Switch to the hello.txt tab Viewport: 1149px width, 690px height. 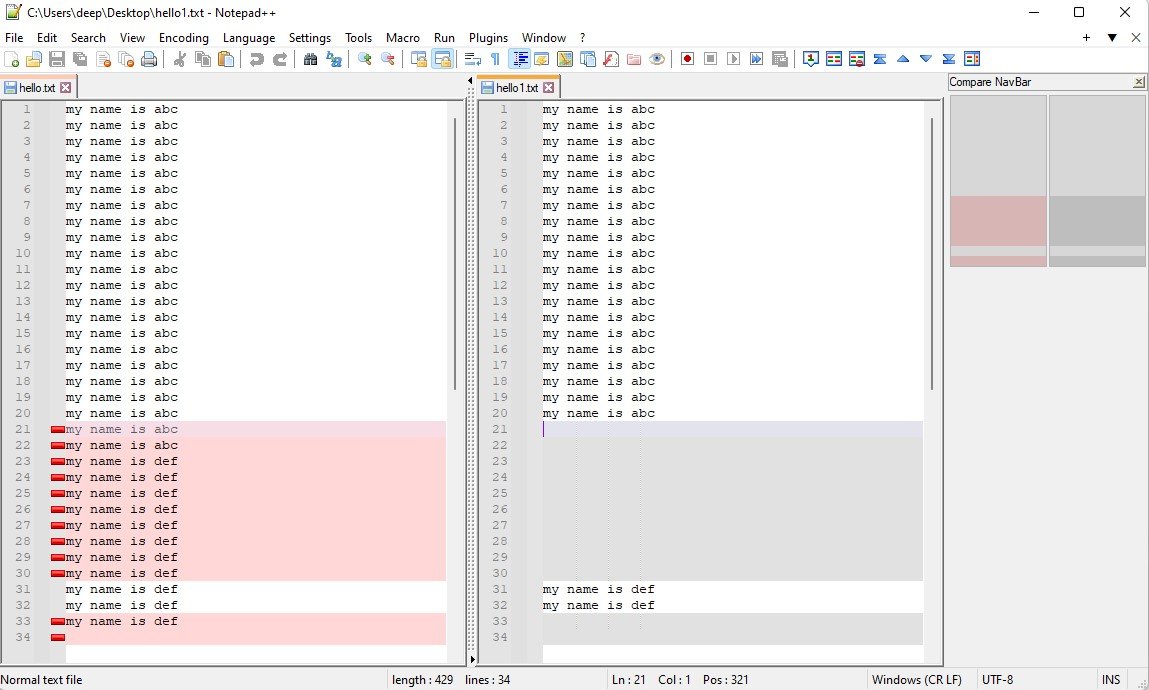(37, 88)
